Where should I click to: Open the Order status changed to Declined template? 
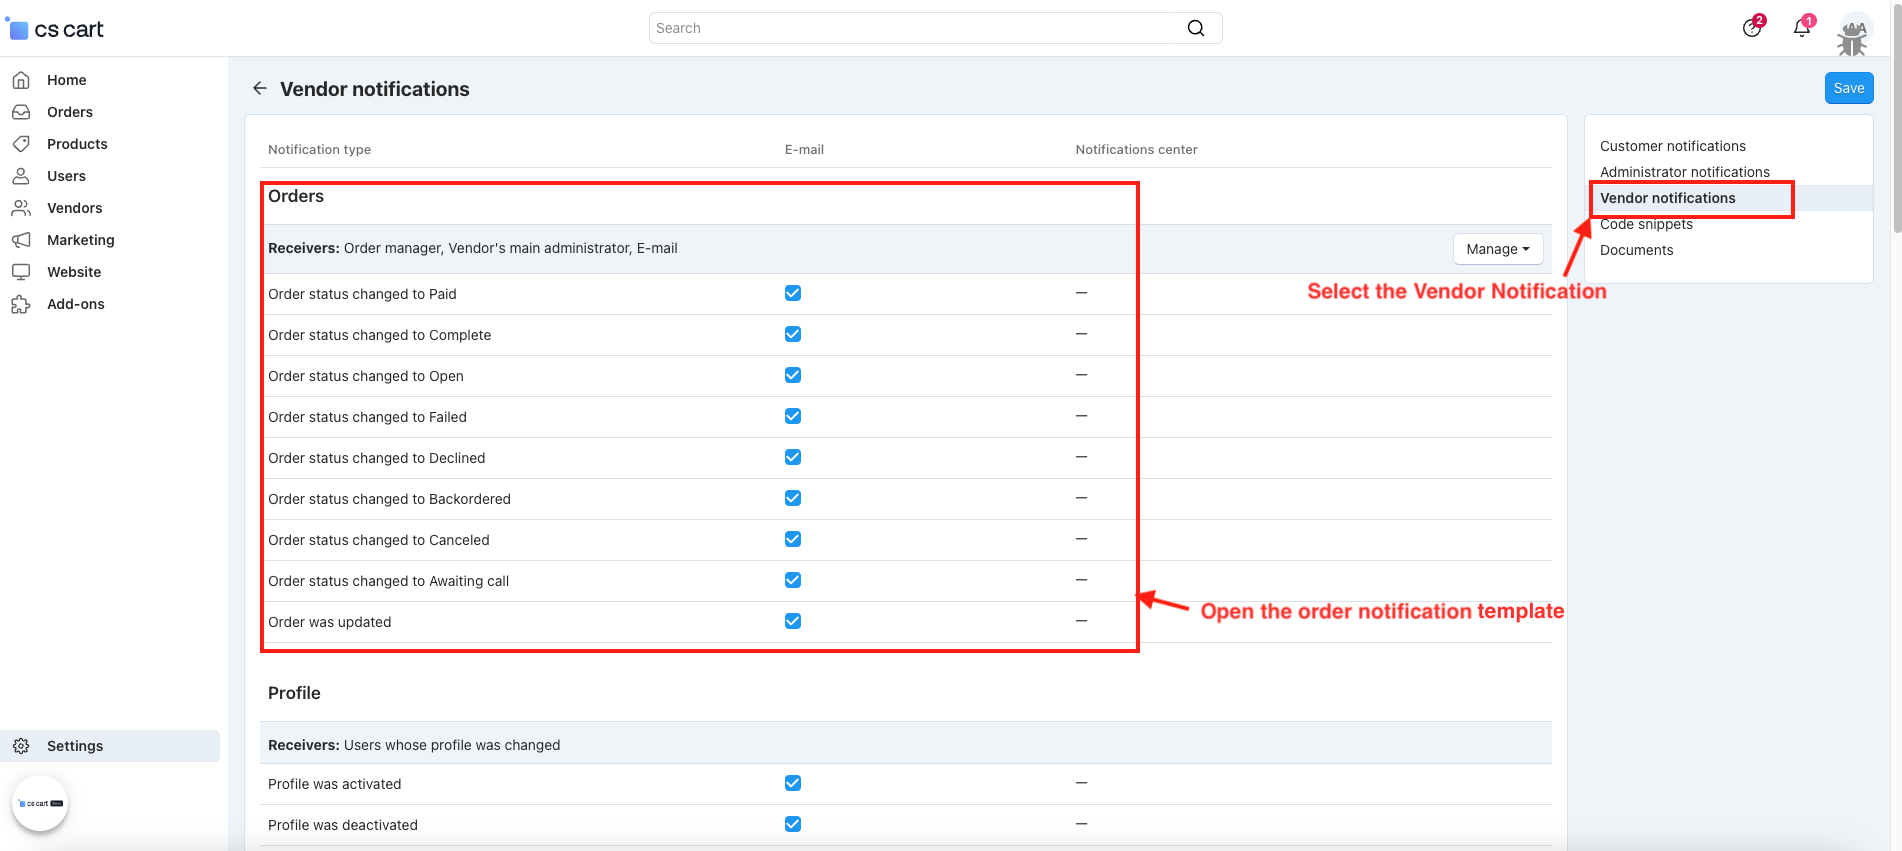[376, 458]
